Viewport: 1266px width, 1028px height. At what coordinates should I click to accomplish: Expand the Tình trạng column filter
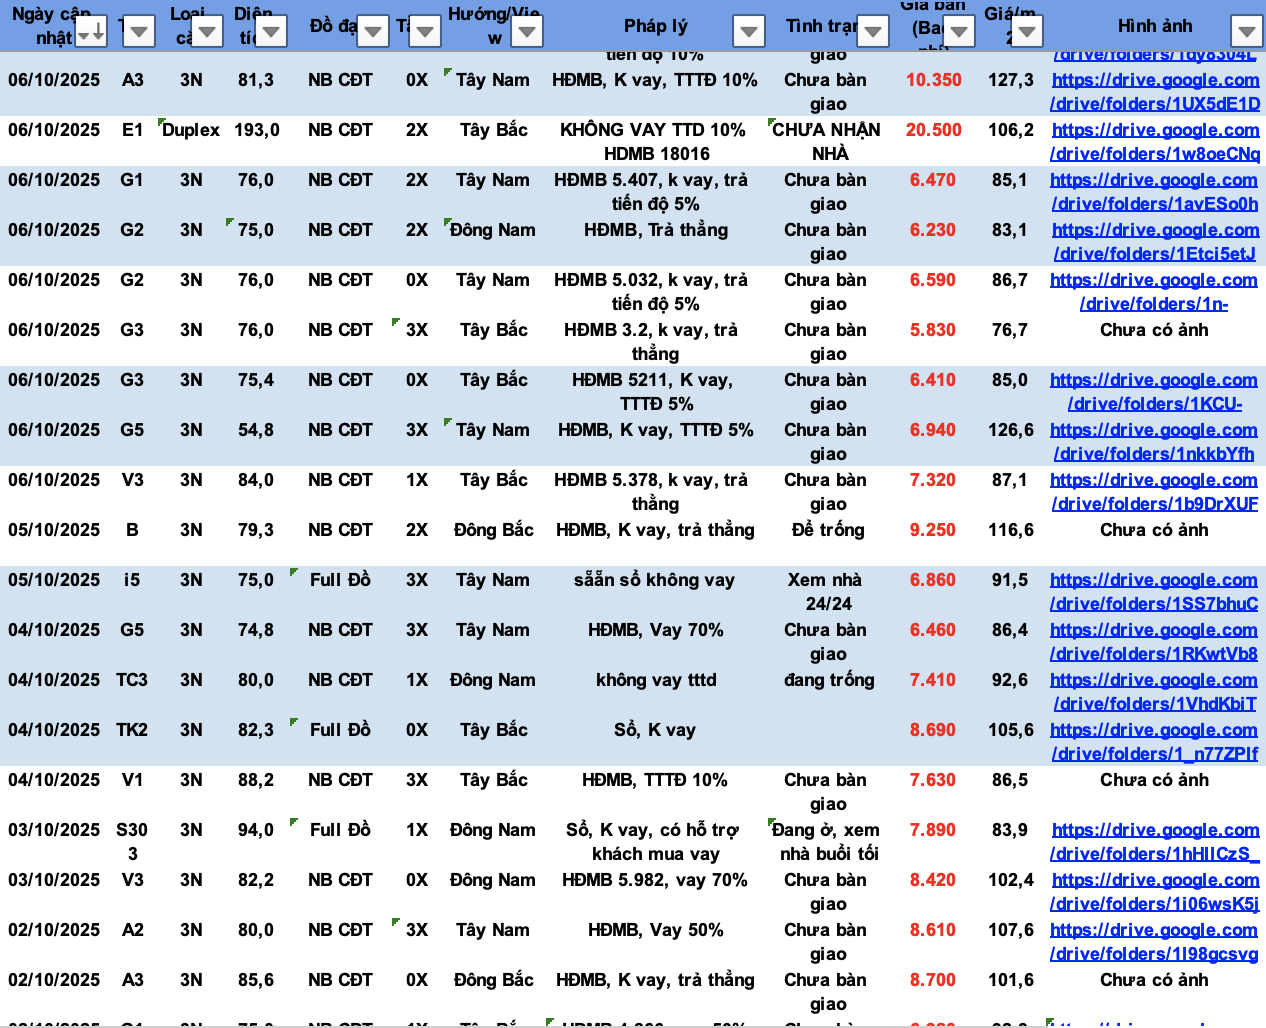click(873, 33)
